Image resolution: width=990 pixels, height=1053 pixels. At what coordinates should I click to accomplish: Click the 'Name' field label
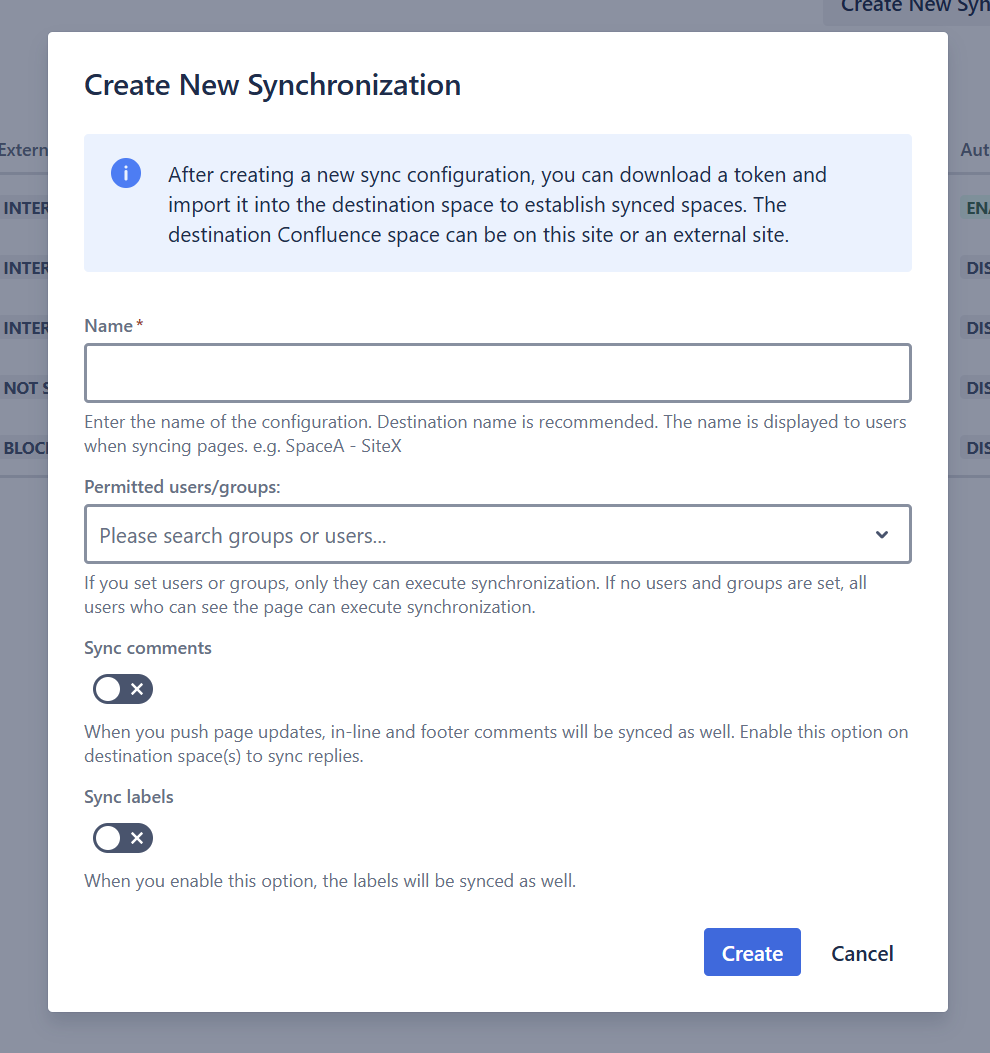tap(108, 326)
